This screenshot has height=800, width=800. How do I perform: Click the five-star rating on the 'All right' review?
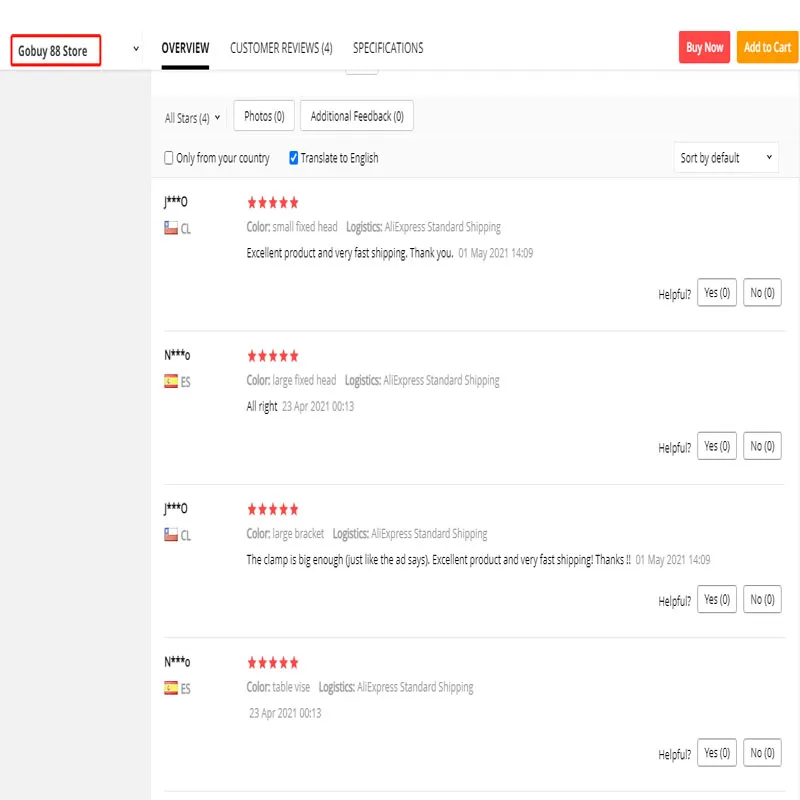[272, 356]
